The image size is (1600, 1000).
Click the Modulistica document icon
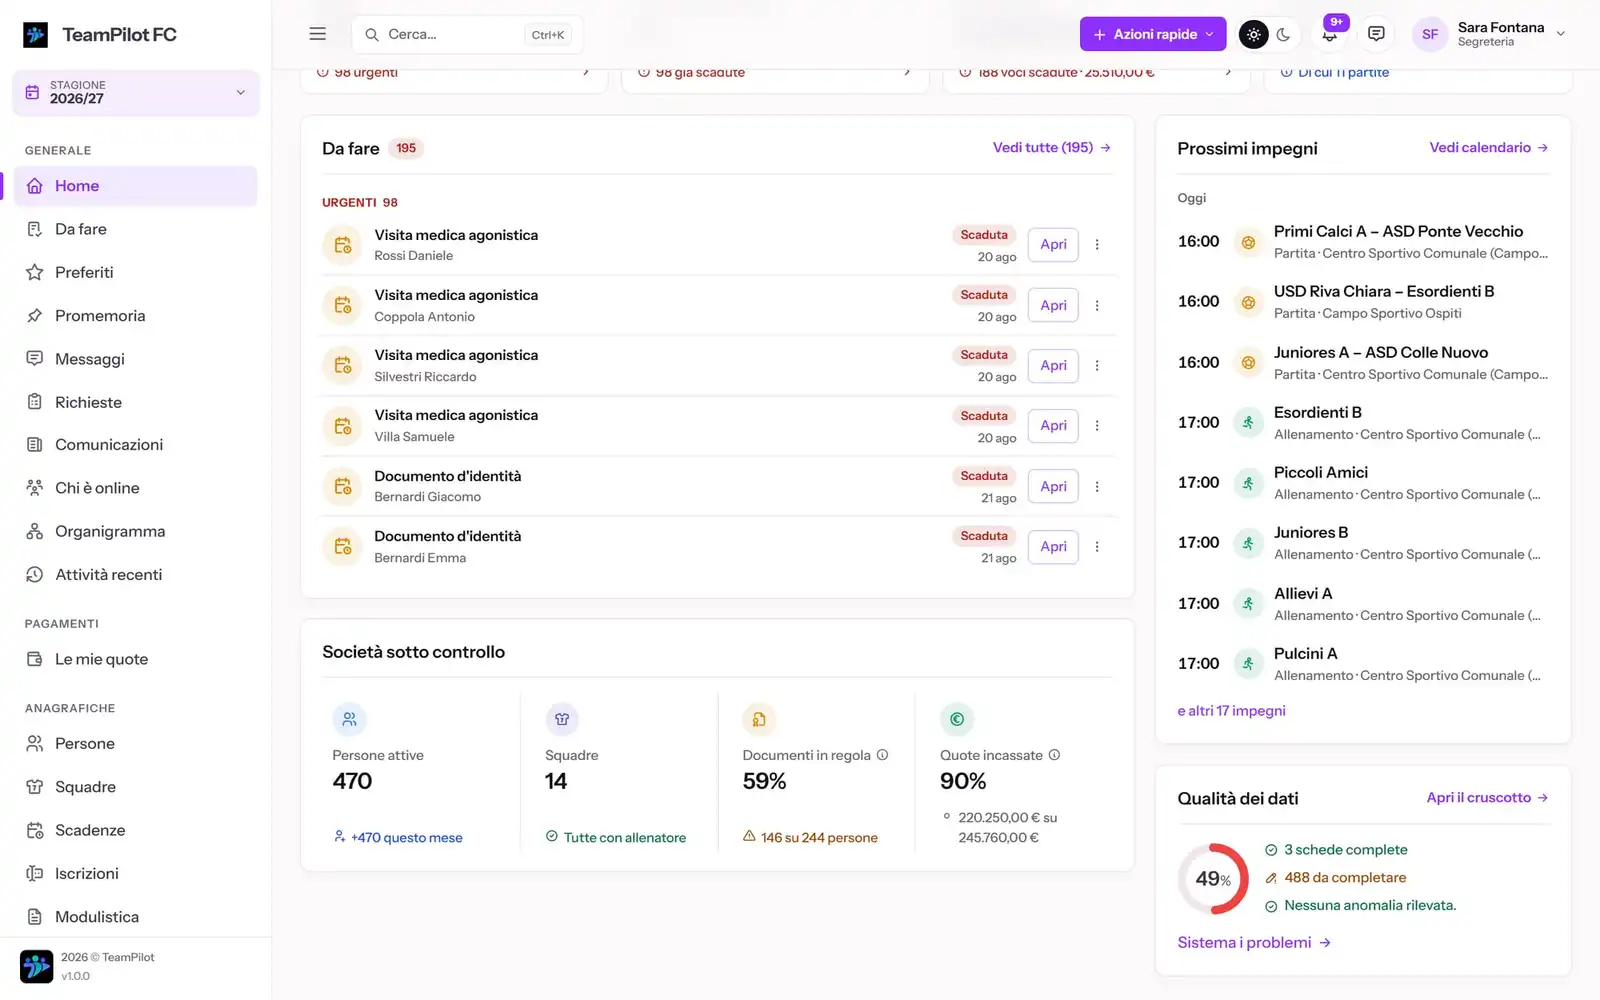pos(35,917)
